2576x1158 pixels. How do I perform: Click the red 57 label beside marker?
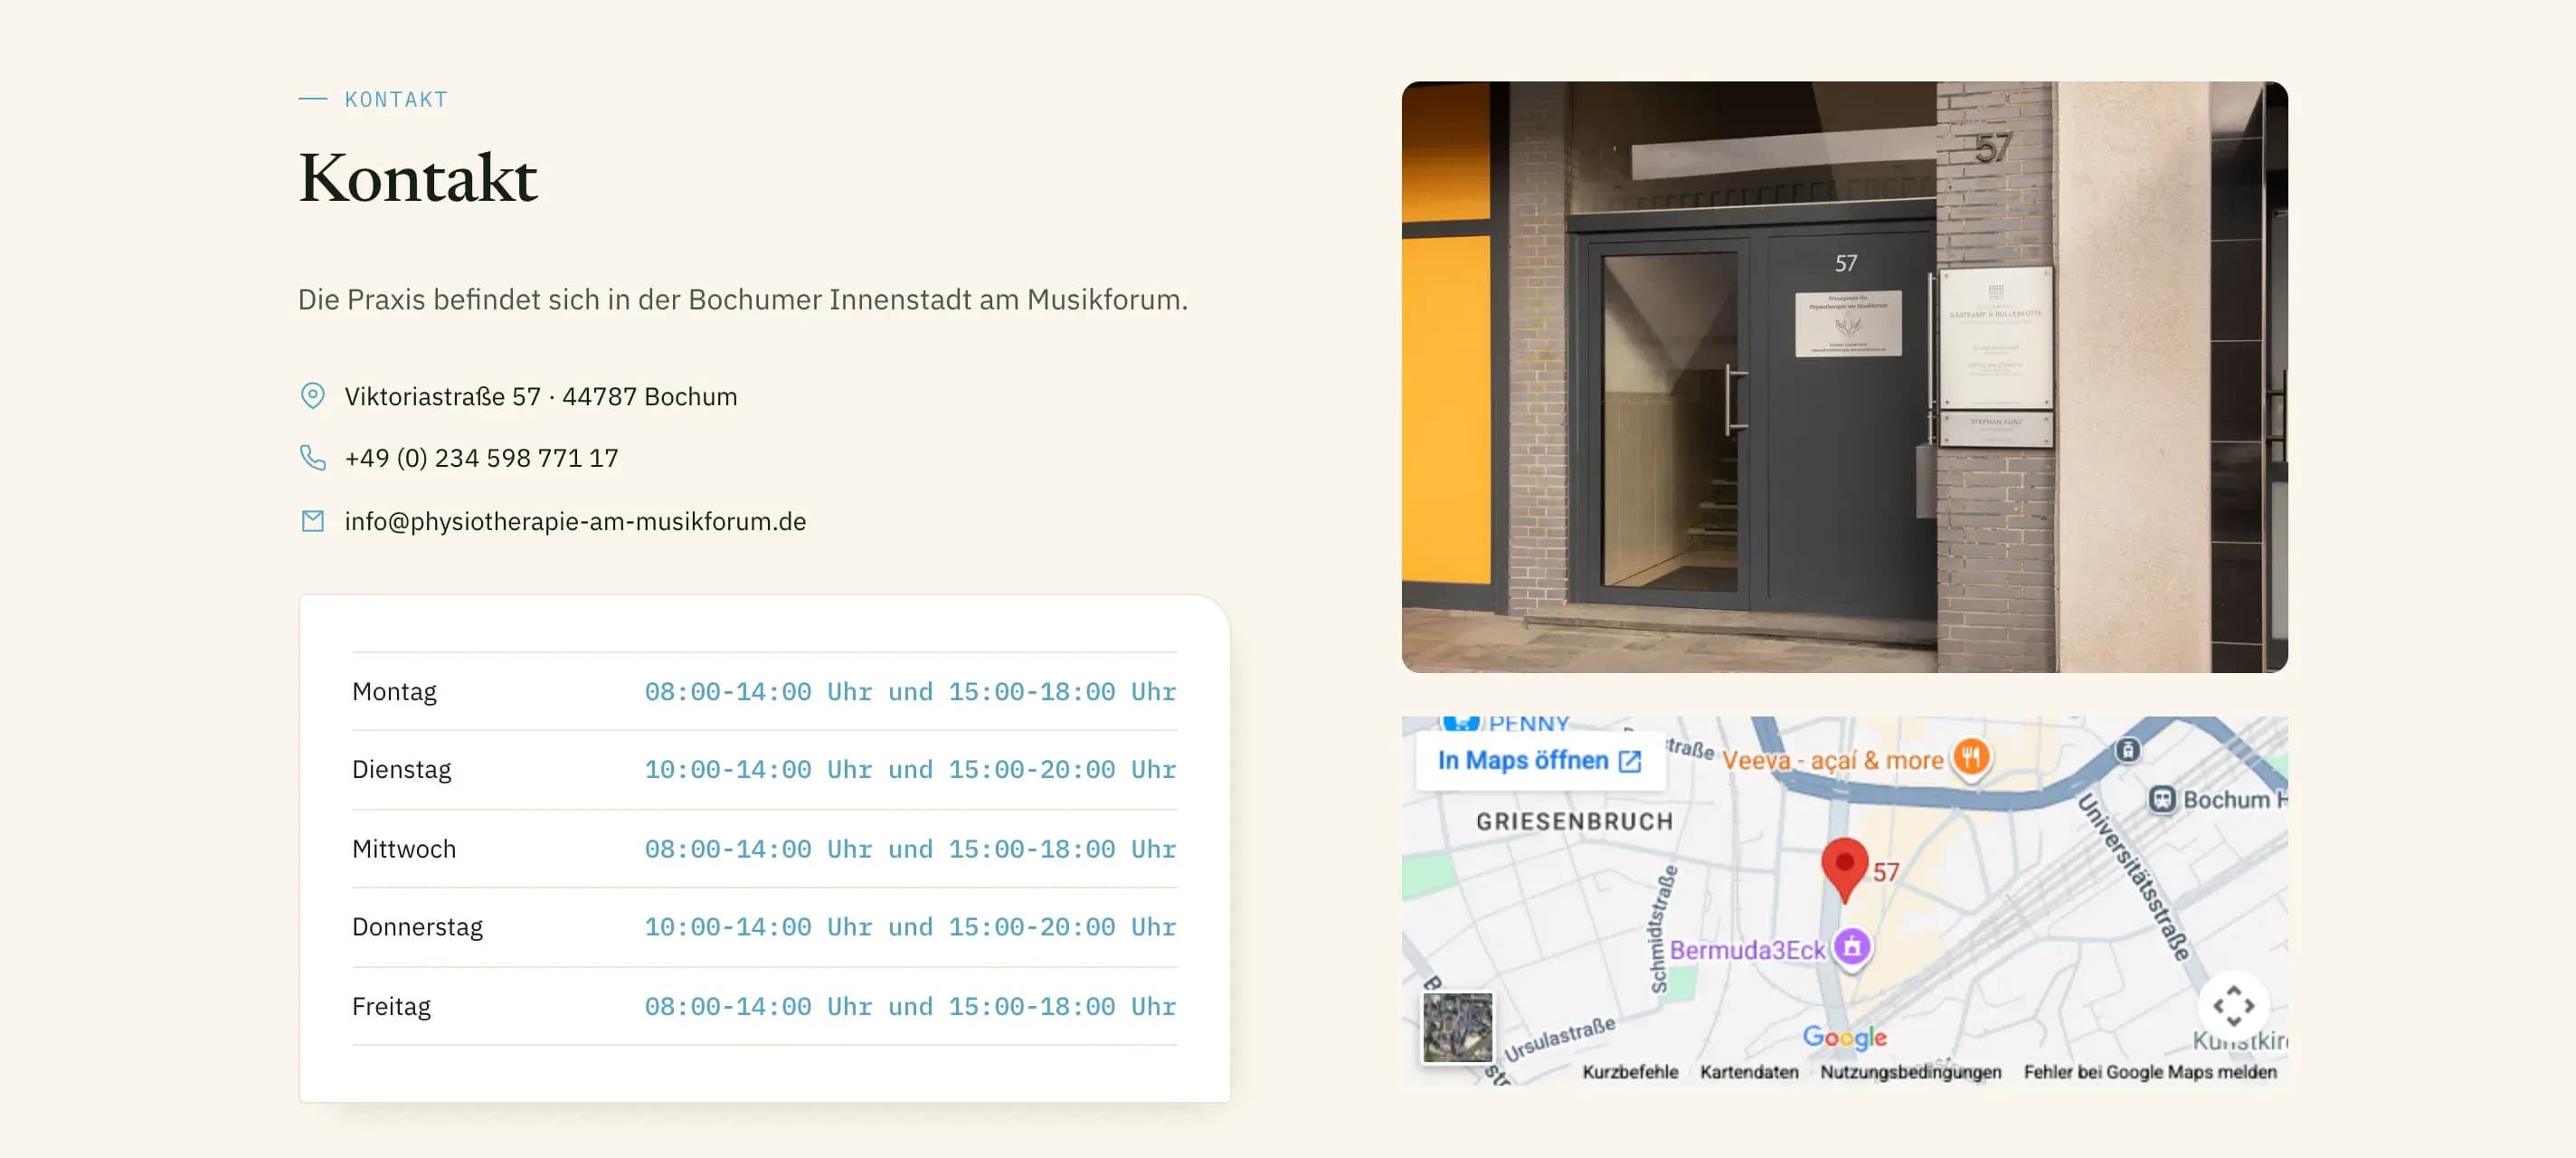pyautogui.click(x=1886, y=872)
